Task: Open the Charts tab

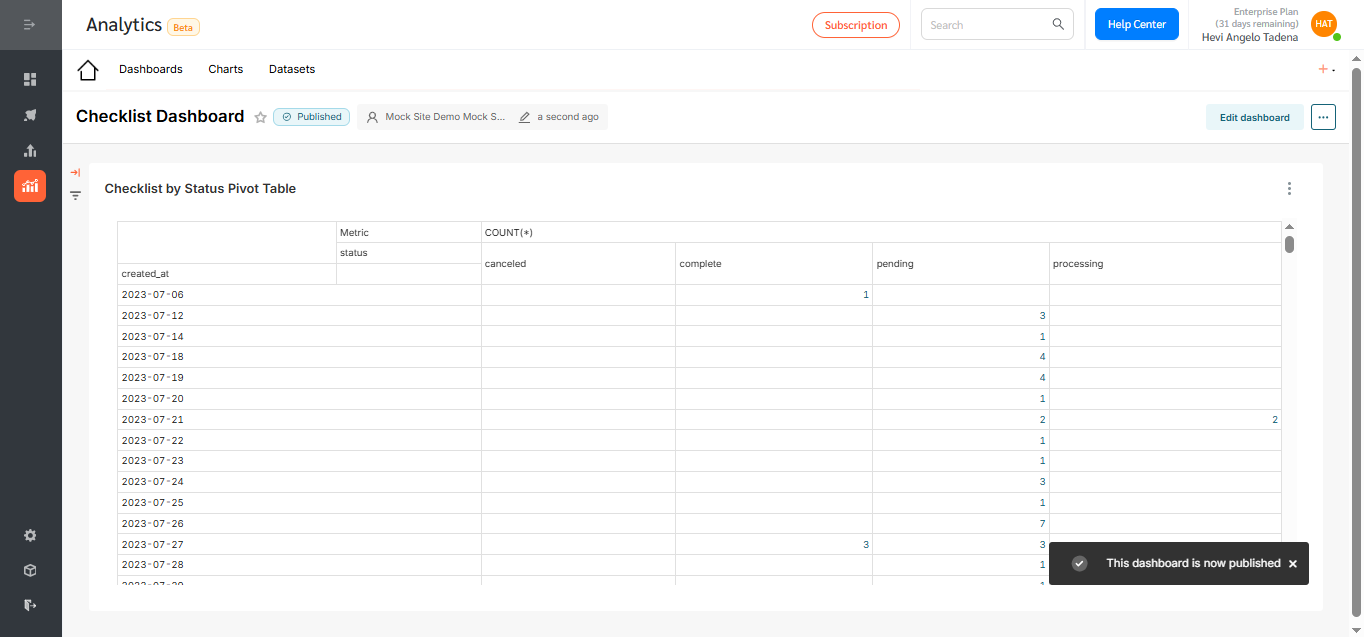Action: pos(226,69)
